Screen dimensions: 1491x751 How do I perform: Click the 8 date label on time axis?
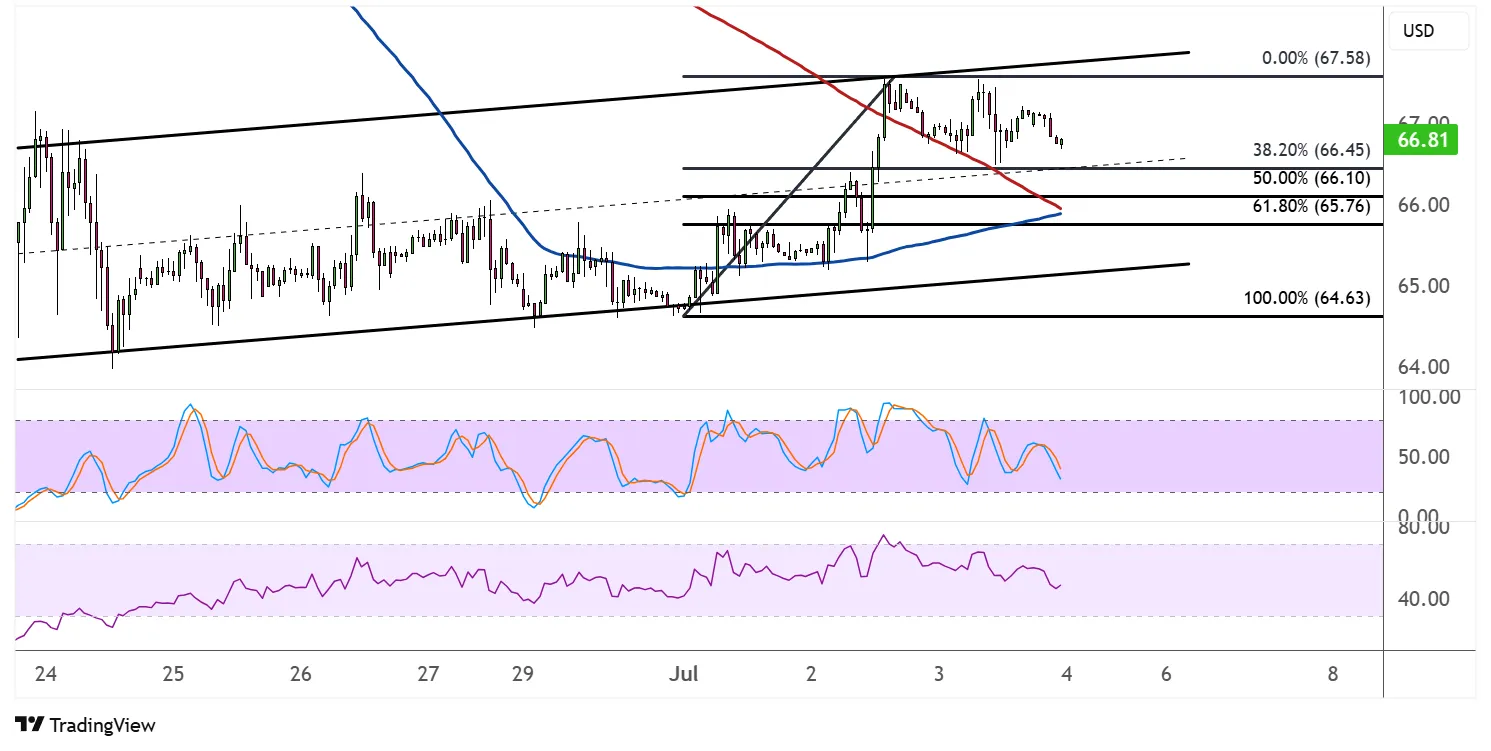click(1333, 674)
